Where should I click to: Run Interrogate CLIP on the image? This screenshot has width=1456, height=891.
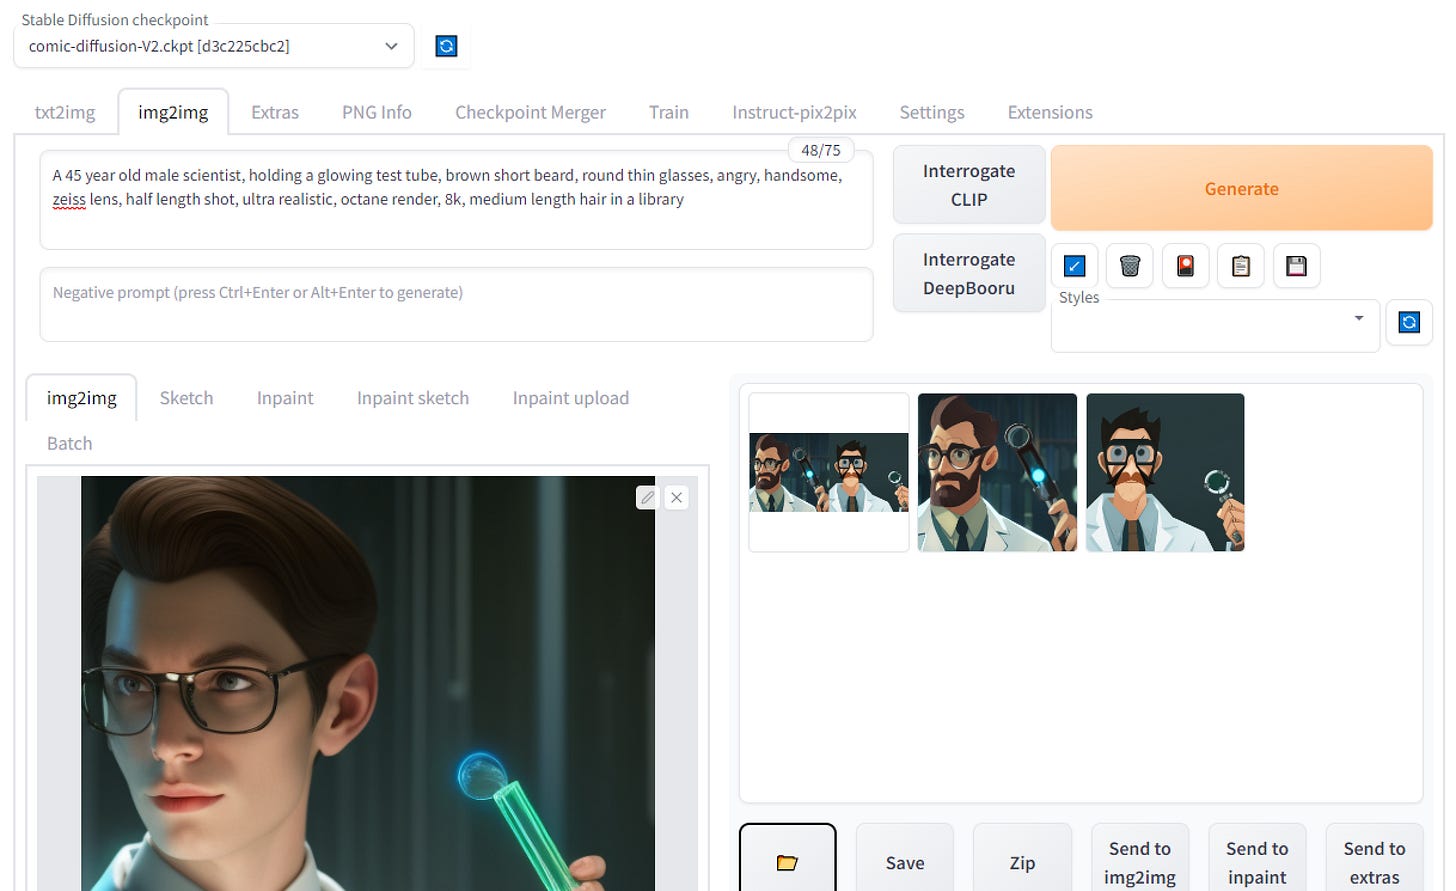click(x=968, y=185)
